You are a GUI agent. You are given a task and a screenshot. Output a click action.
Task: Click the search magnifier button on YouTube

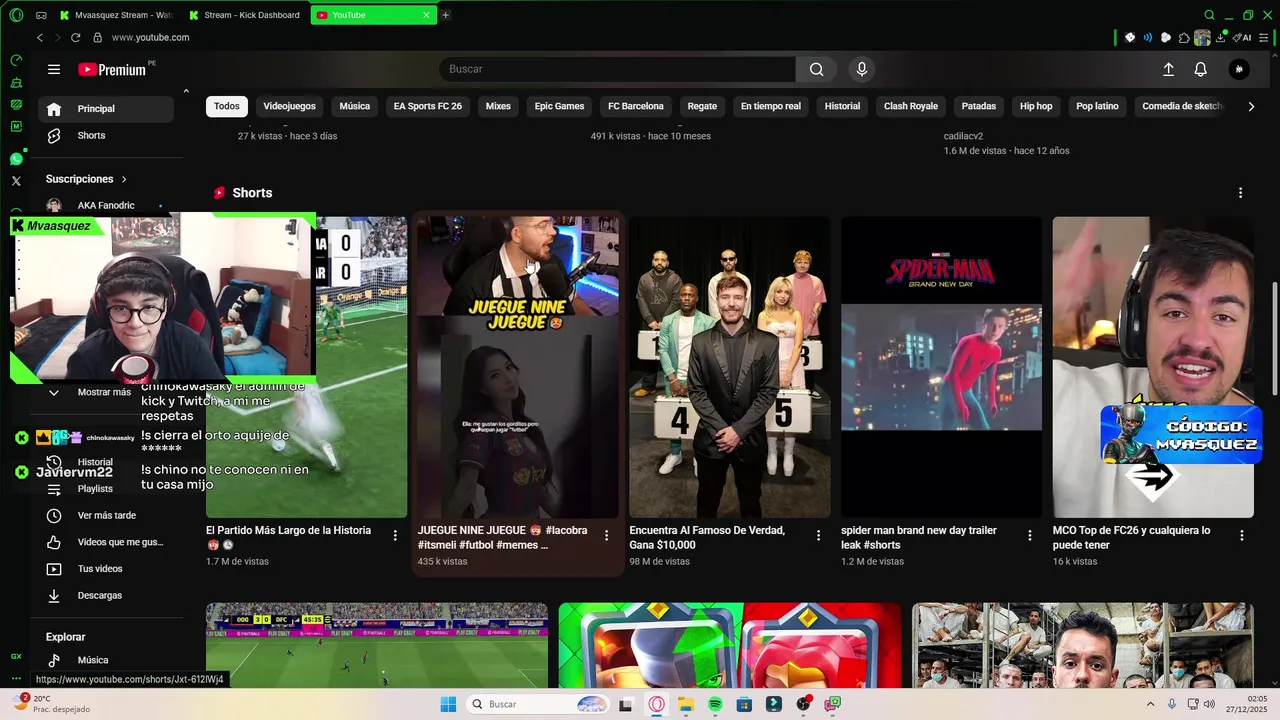pos(817,69)
